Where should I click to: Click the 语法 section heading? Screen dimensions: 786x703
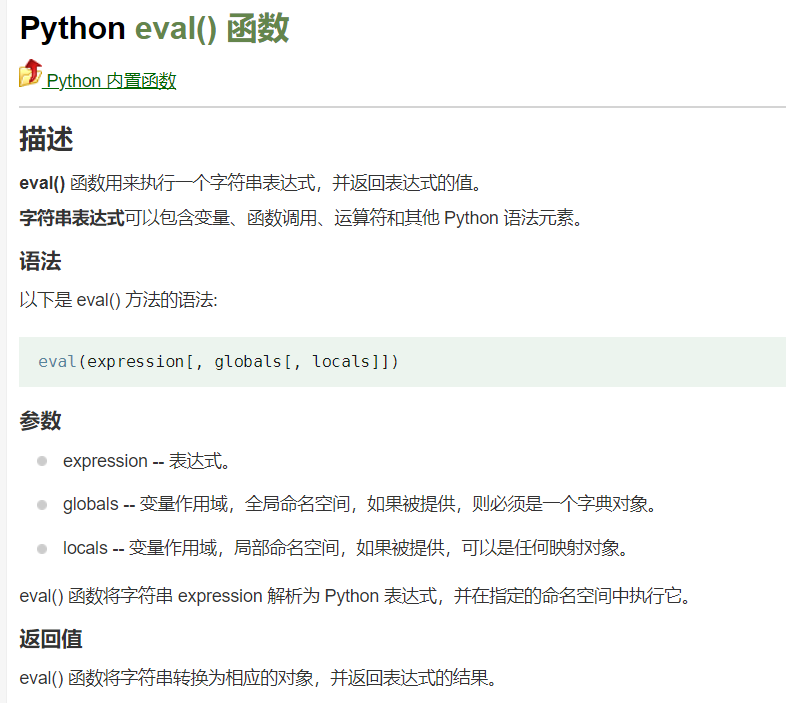(40, 262)
